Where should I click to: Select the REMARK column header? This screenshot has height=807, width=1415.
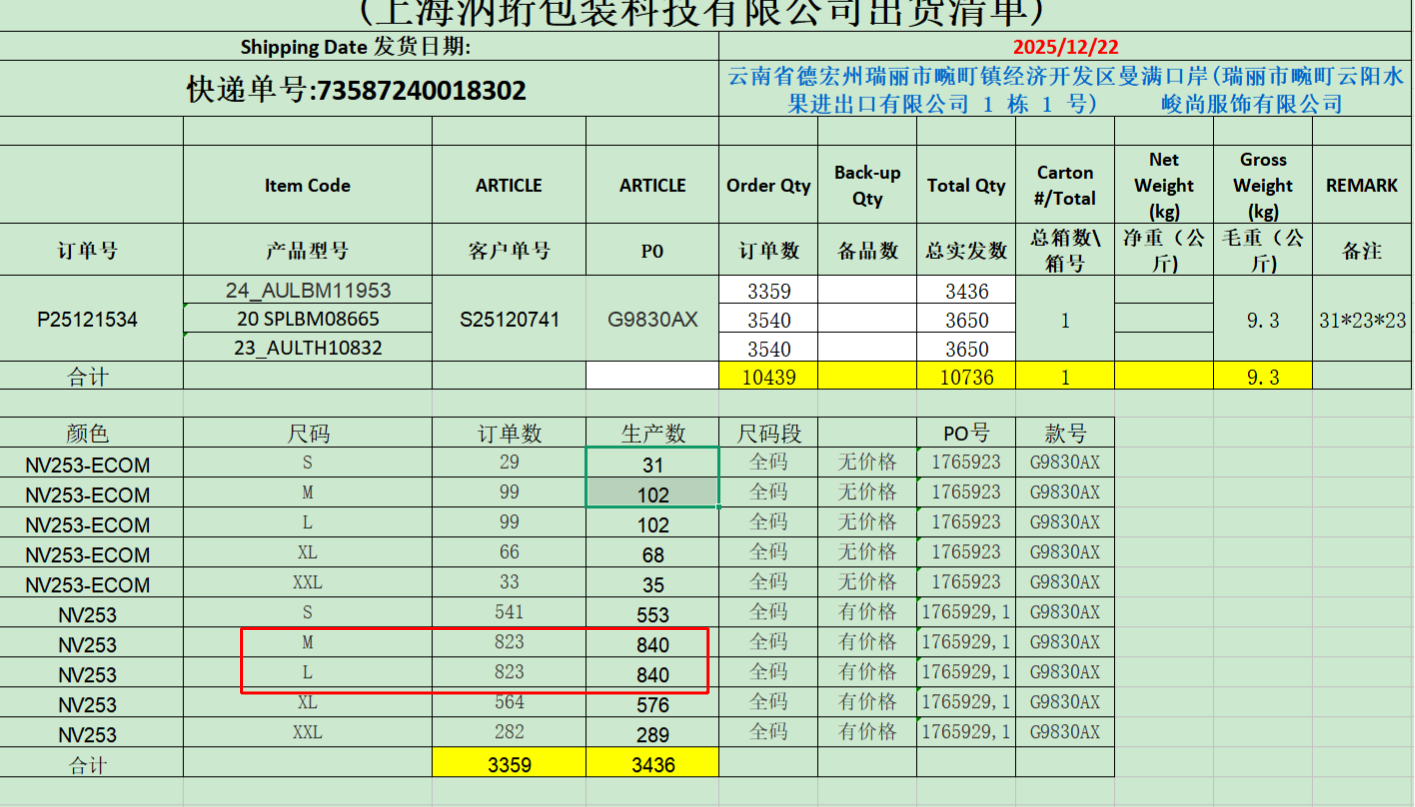click(1362, 185)
